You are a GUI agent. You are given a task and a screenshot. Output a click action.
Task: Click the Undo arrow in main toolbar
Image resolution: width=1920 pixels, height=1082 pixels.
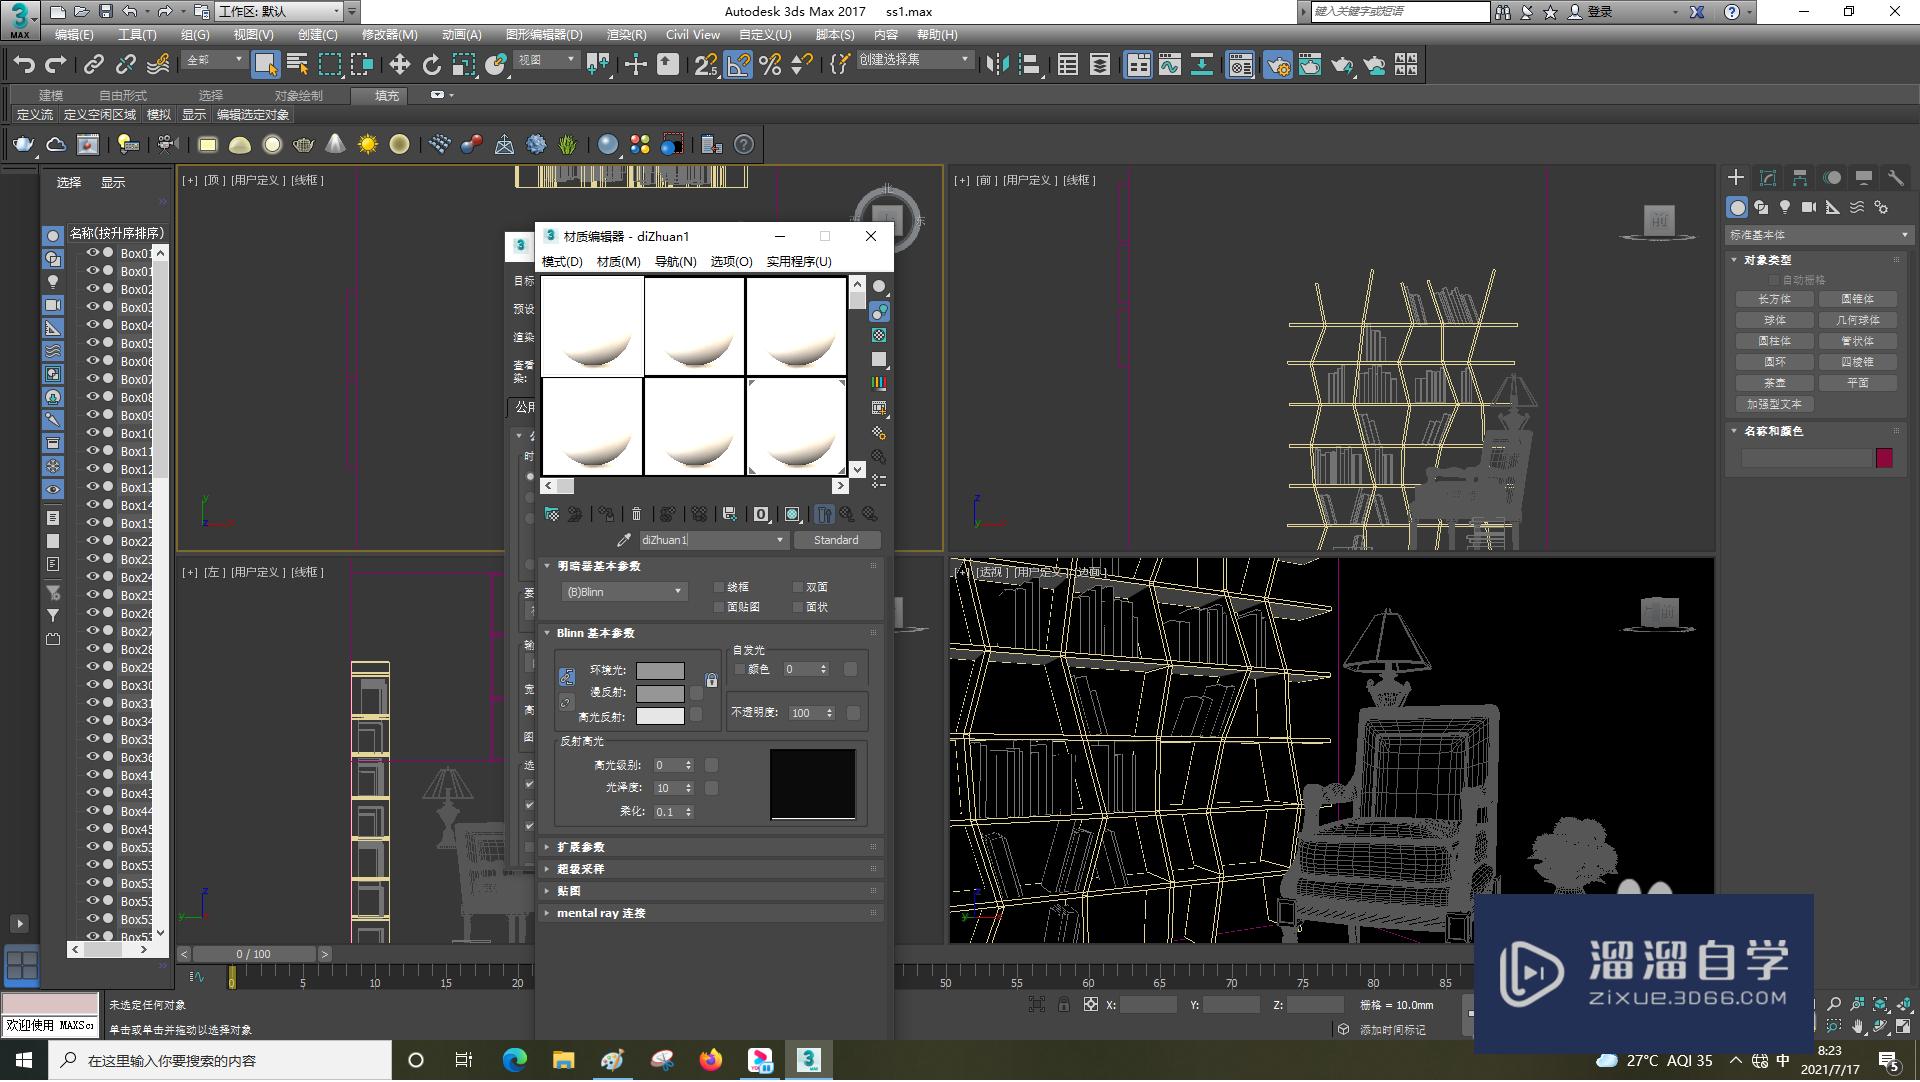(x=24, y=65)
